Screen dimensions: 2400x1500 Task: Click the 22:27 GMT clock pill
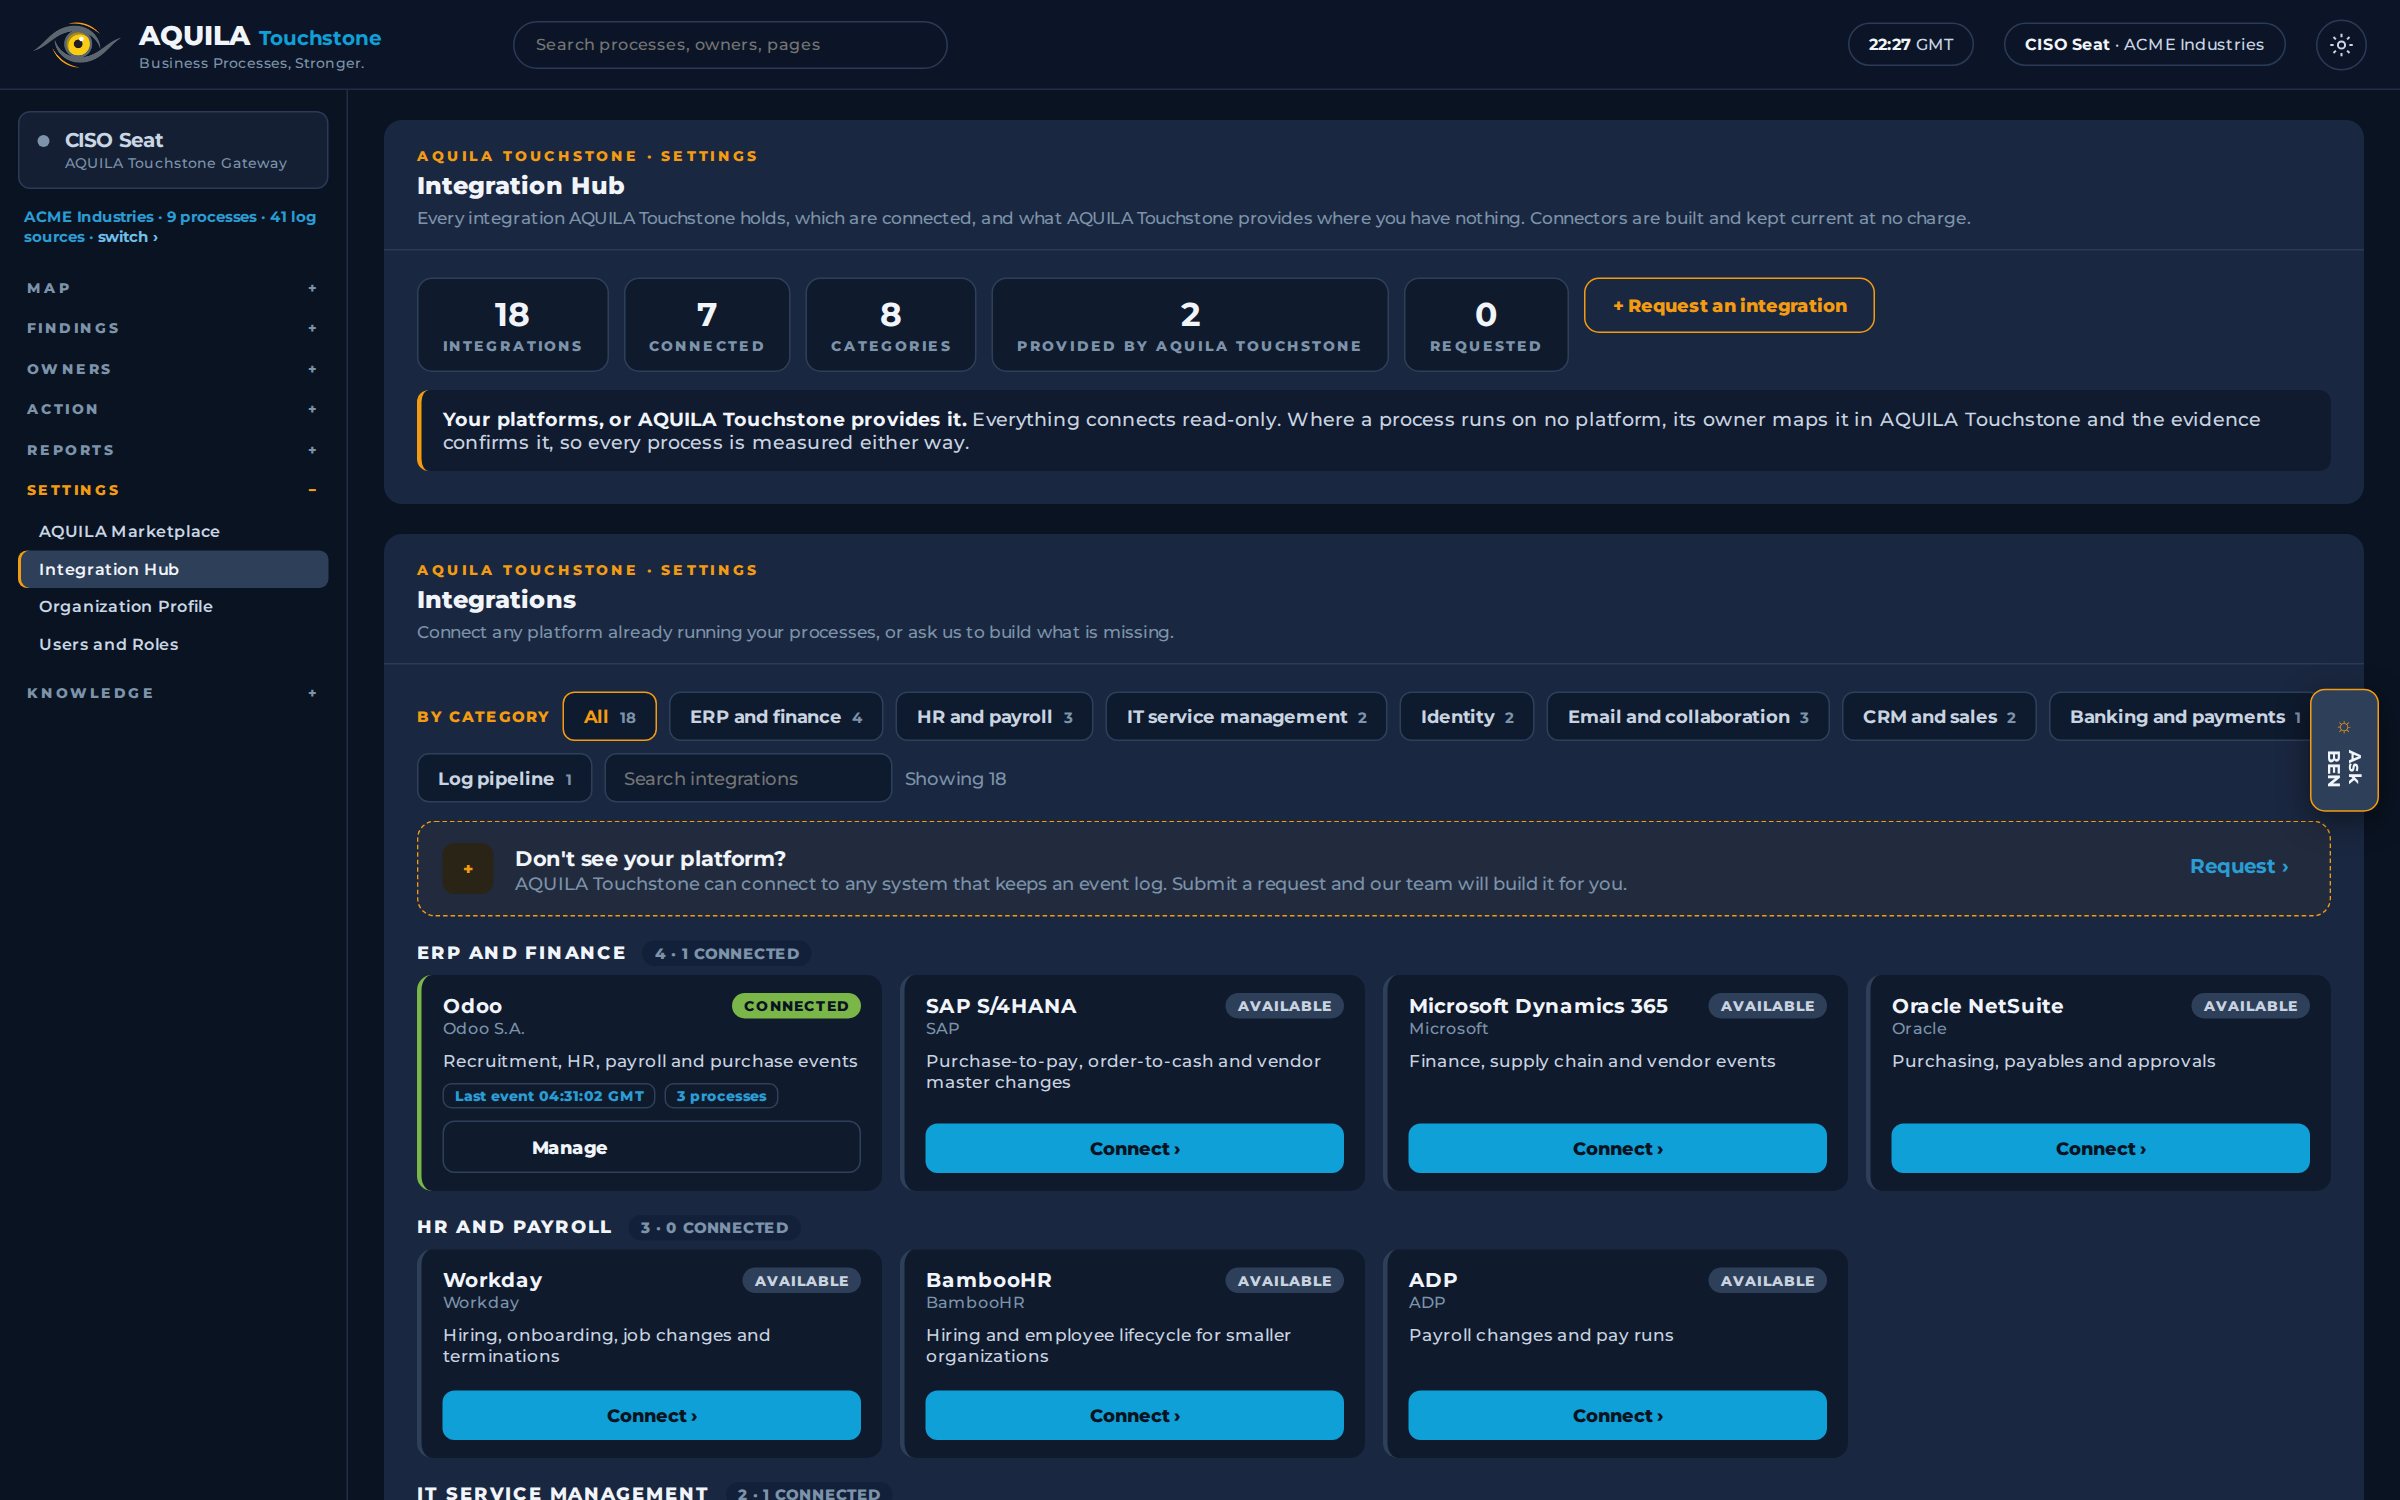click(x=1910, y=45)
